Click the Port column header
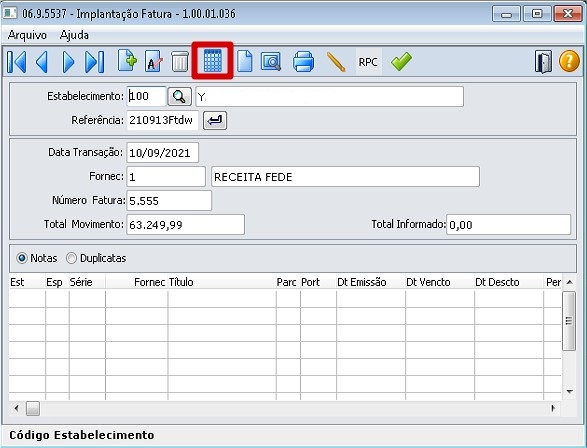Screen dimensions: 587x448 pos(318,282)
